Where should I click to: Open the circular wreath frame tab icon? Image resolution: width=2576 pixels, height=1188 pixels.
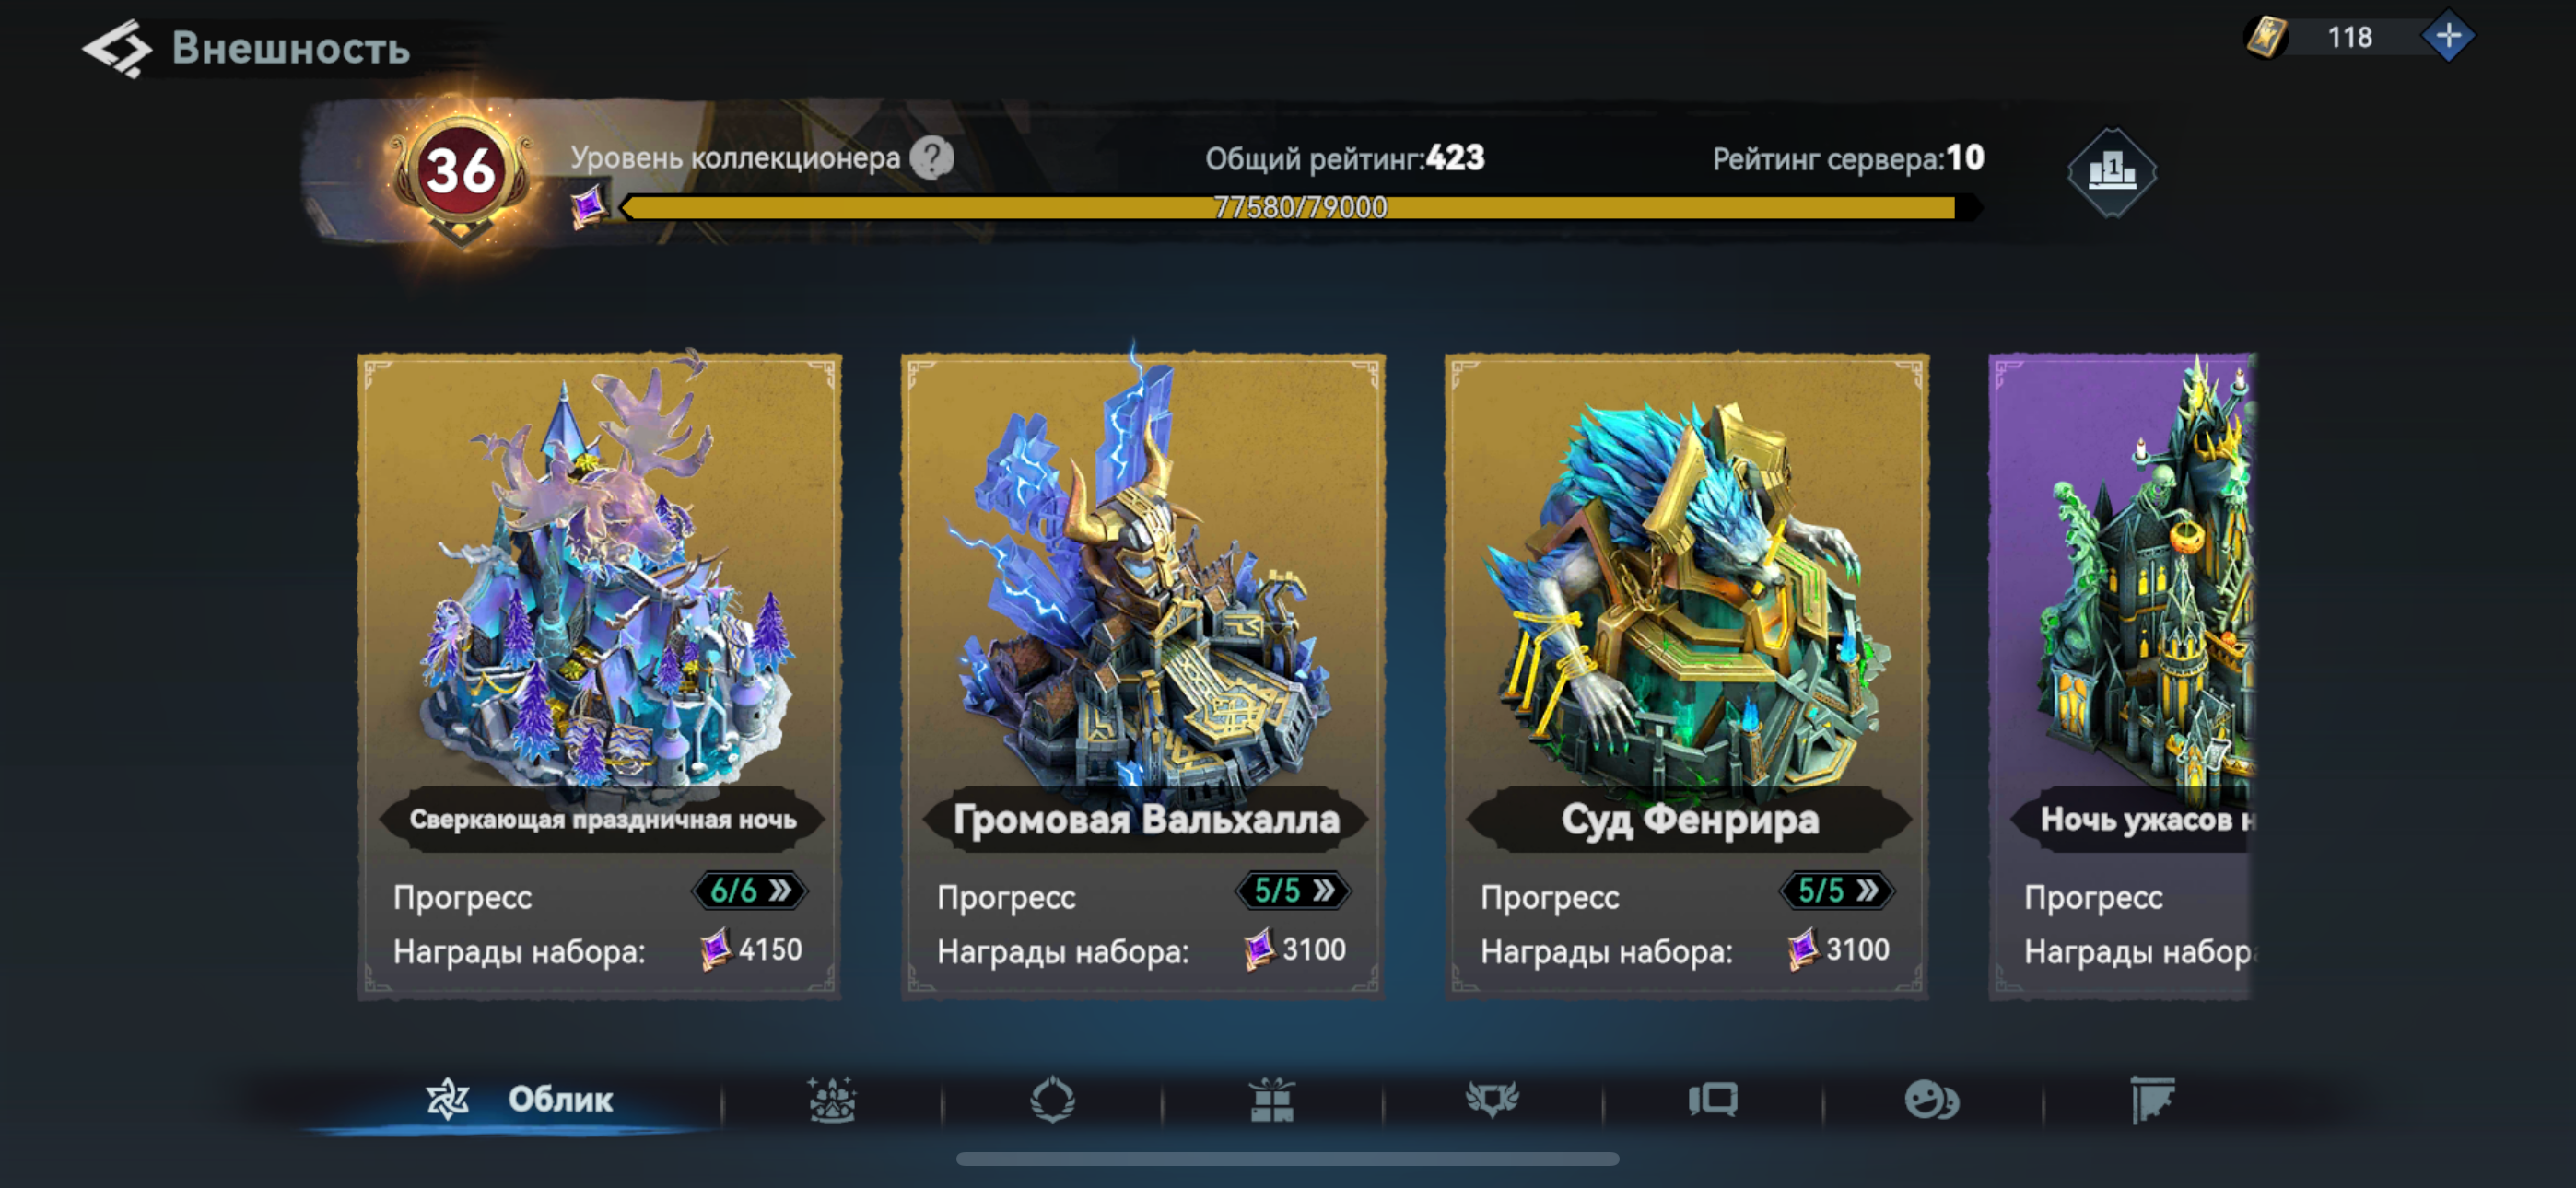tap(1052, 1100)
